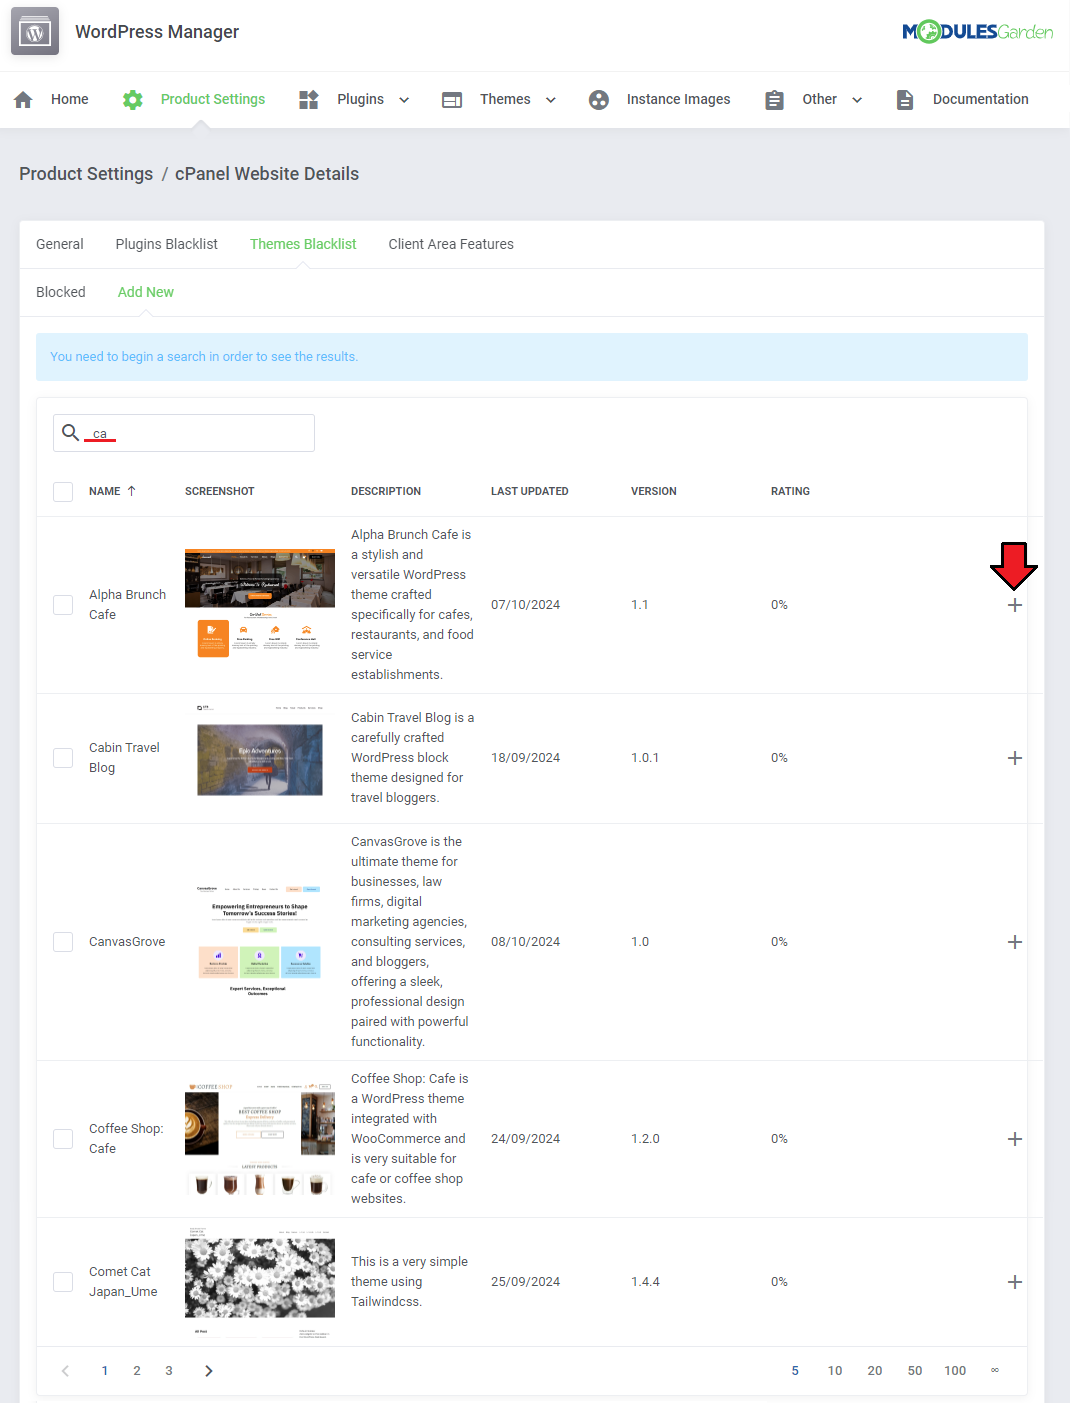Go to page 1
Screen dimensions: 1070x1403
(x=105, y=1371)
